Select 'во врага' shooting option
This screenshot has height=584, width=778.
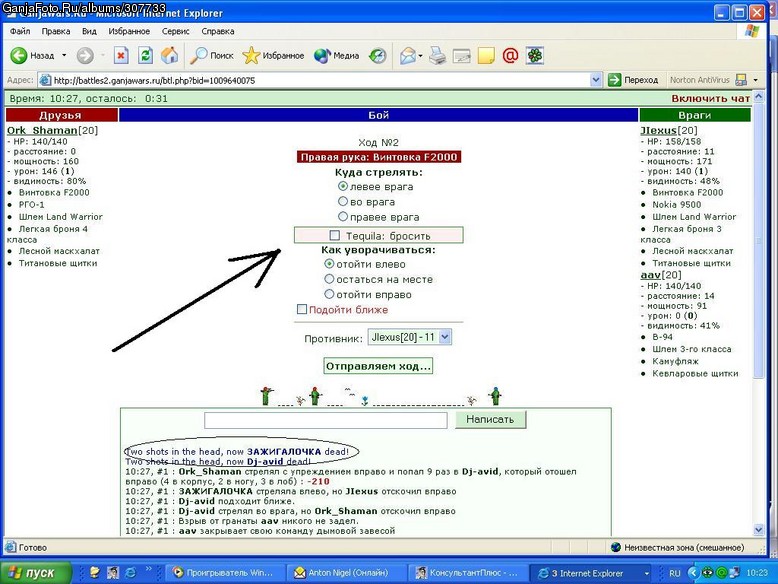(x=343, y=201)
